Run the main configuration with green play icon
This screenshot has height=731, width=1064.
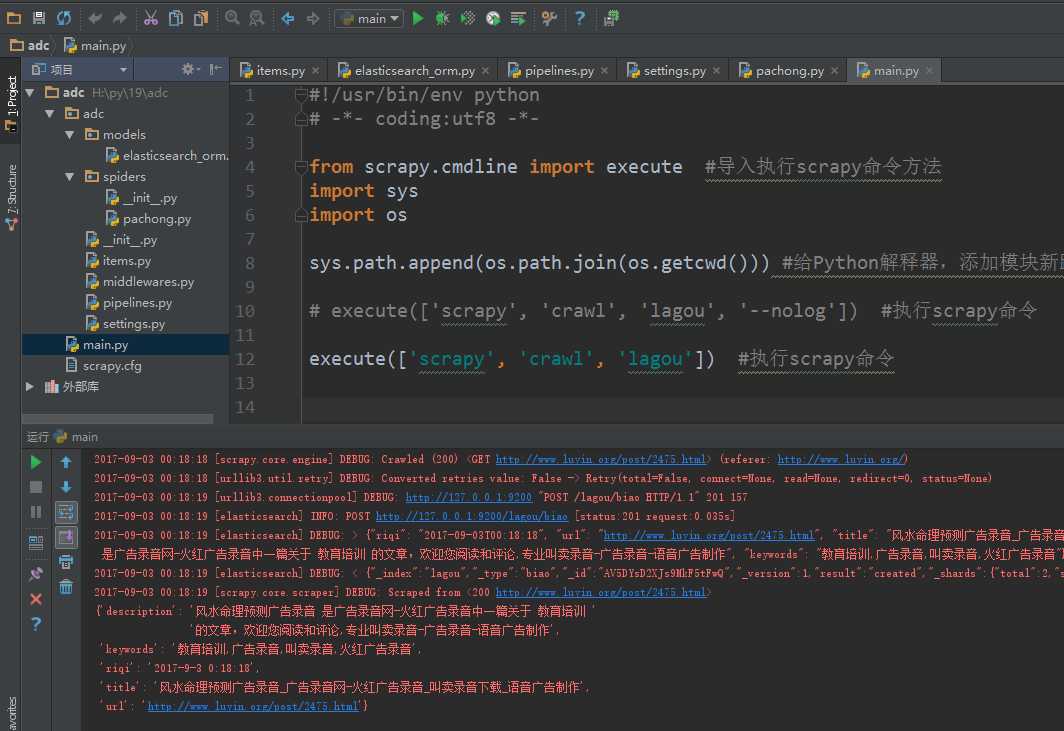[418, 18]
